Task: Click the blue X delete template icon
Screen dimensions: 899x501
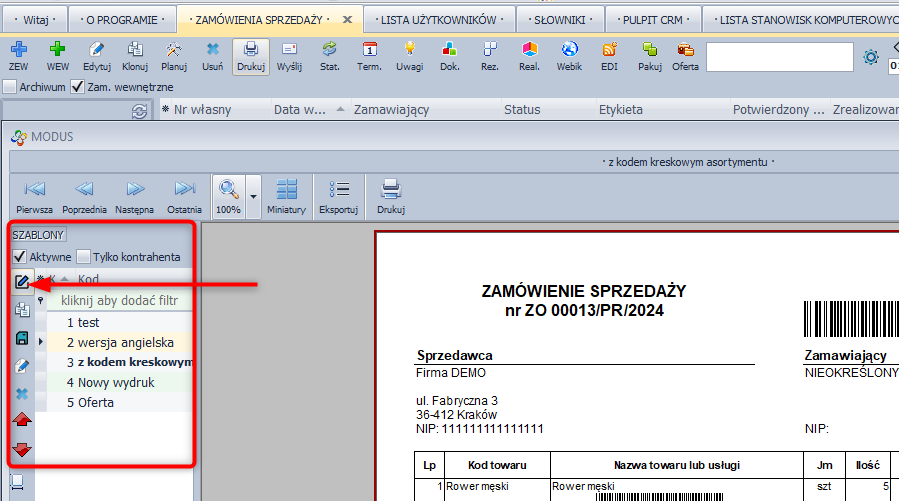Action: pos(22,394)
